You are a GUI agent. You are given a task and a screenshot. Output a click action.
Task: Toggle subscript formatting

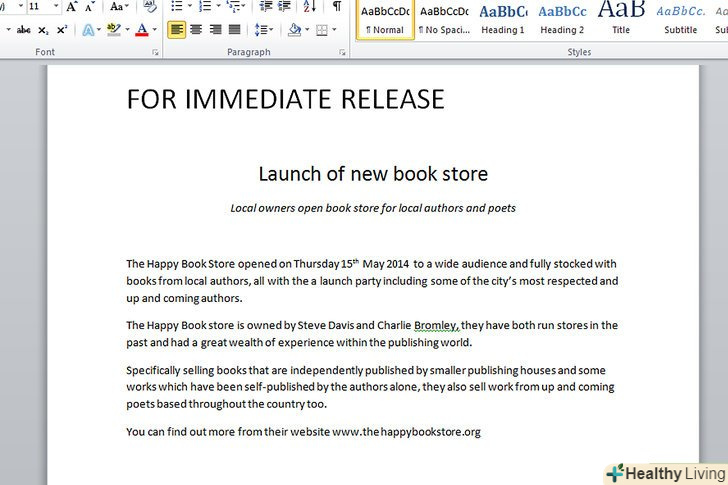(43, 30)
